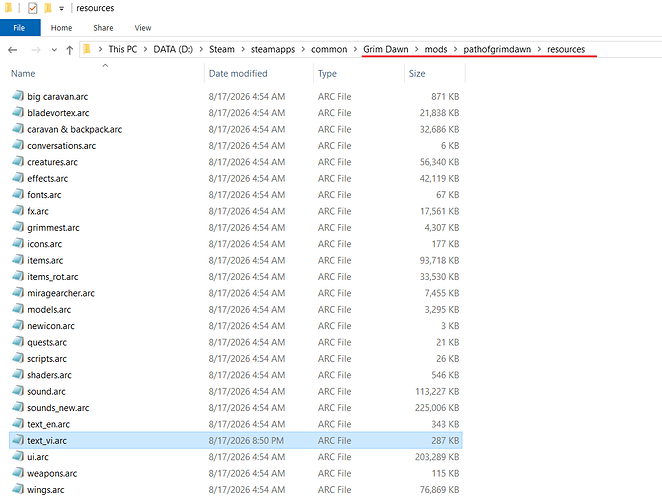Open Customize Quick Access Toolbar dropdown

click(x=61, y=8)
